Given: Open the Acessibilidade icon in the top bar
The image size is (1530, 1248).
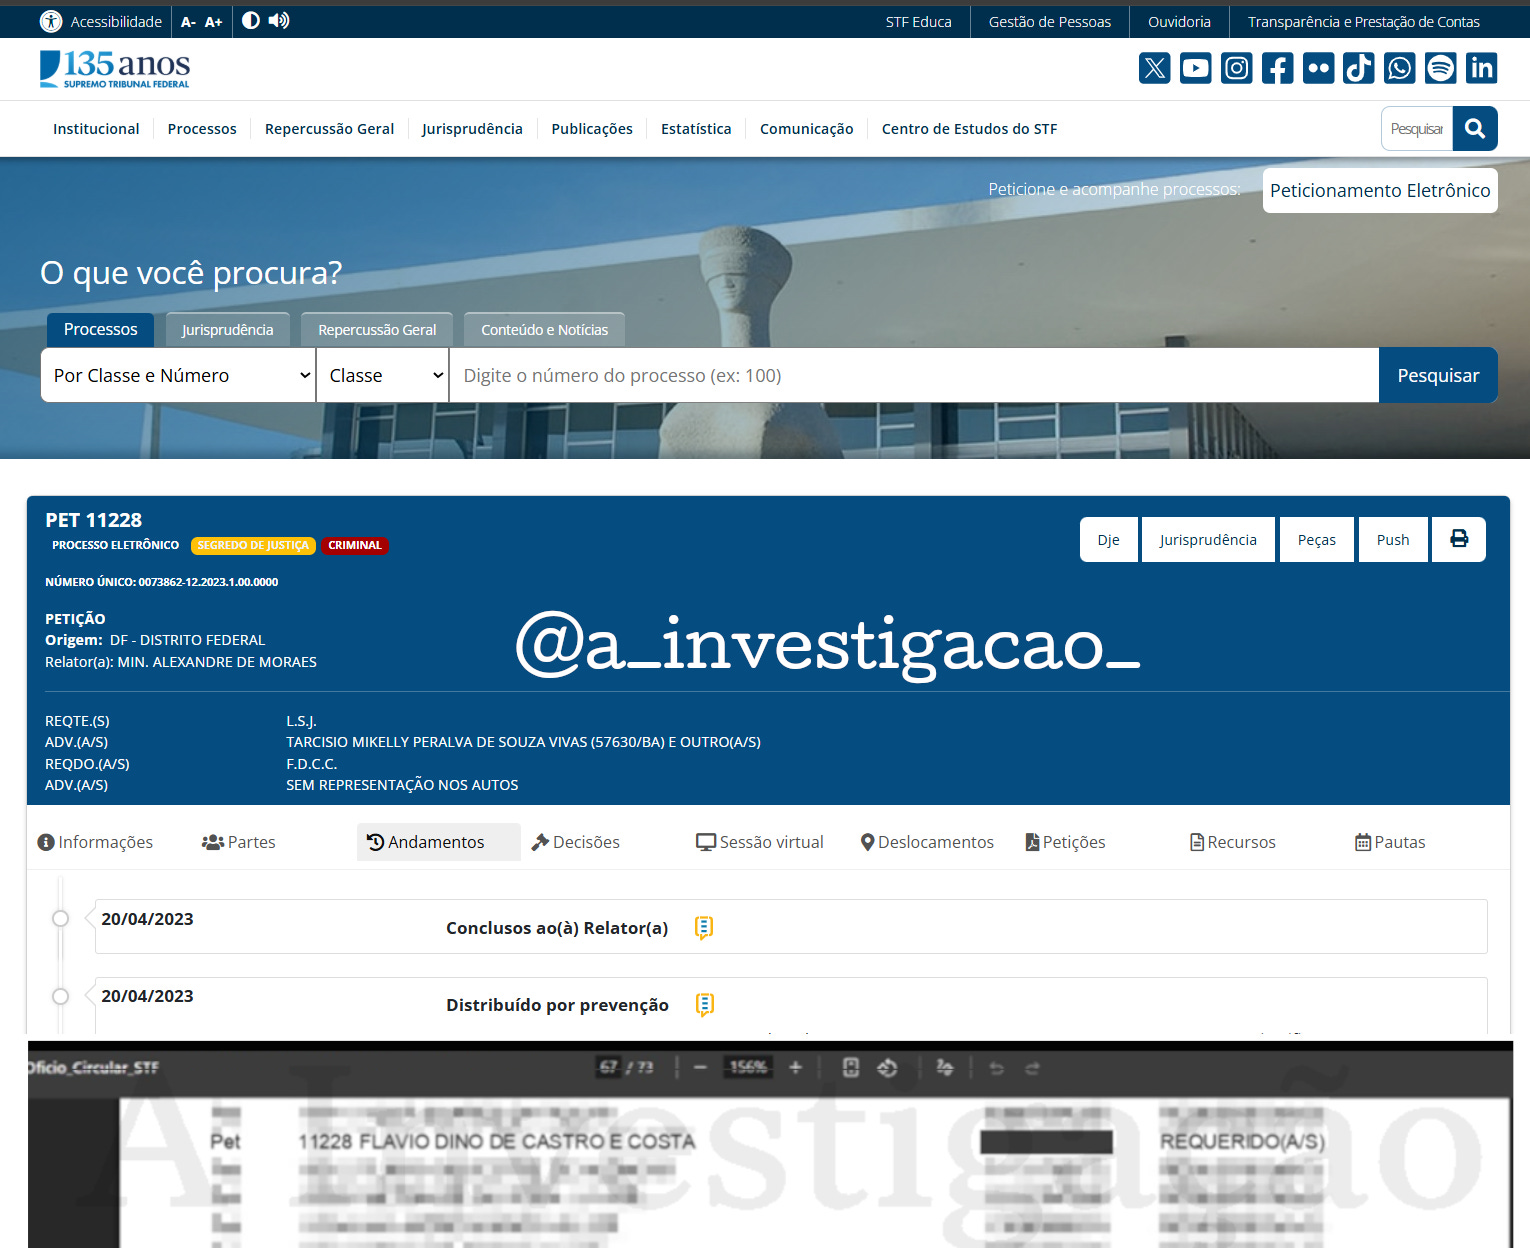Looking at the screenshot, I should (x=51, y=21).
